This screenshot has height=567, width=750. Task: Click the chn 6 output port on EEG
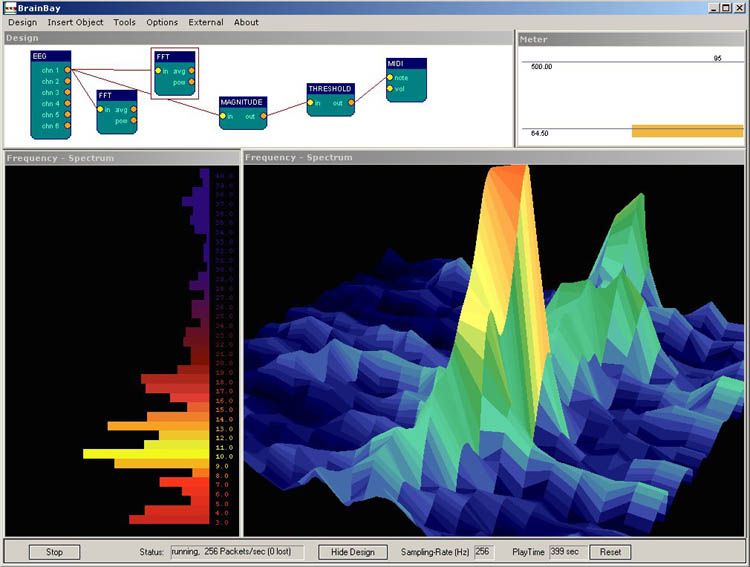pyautogui.click(x=67, y=126)
